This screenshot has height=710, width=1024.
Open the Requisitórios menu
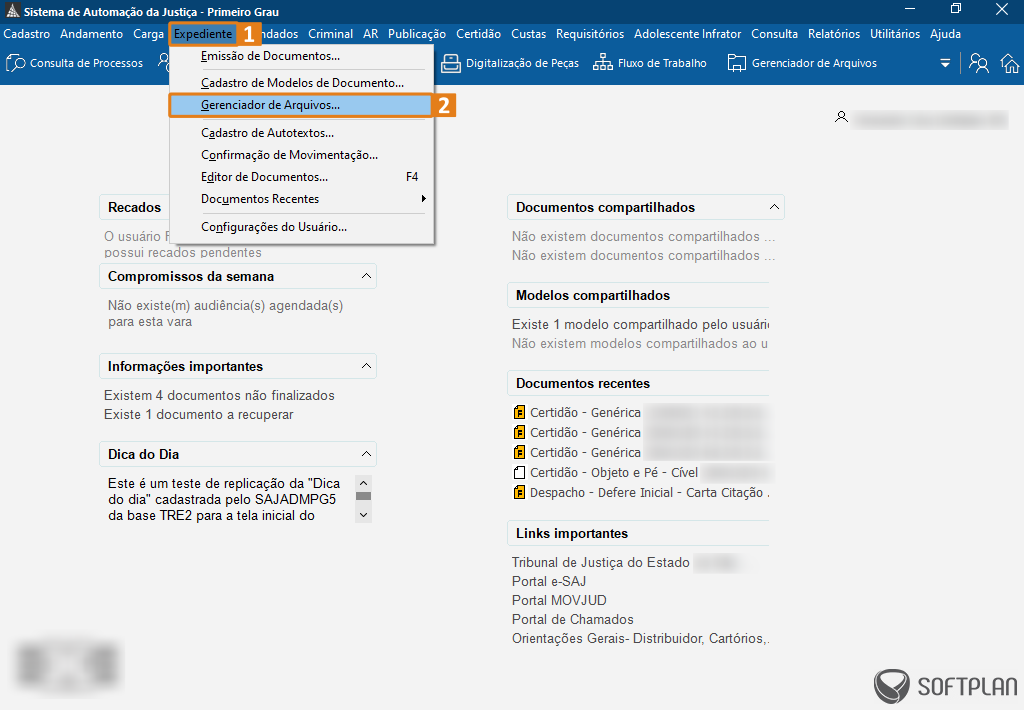point(590,34)
